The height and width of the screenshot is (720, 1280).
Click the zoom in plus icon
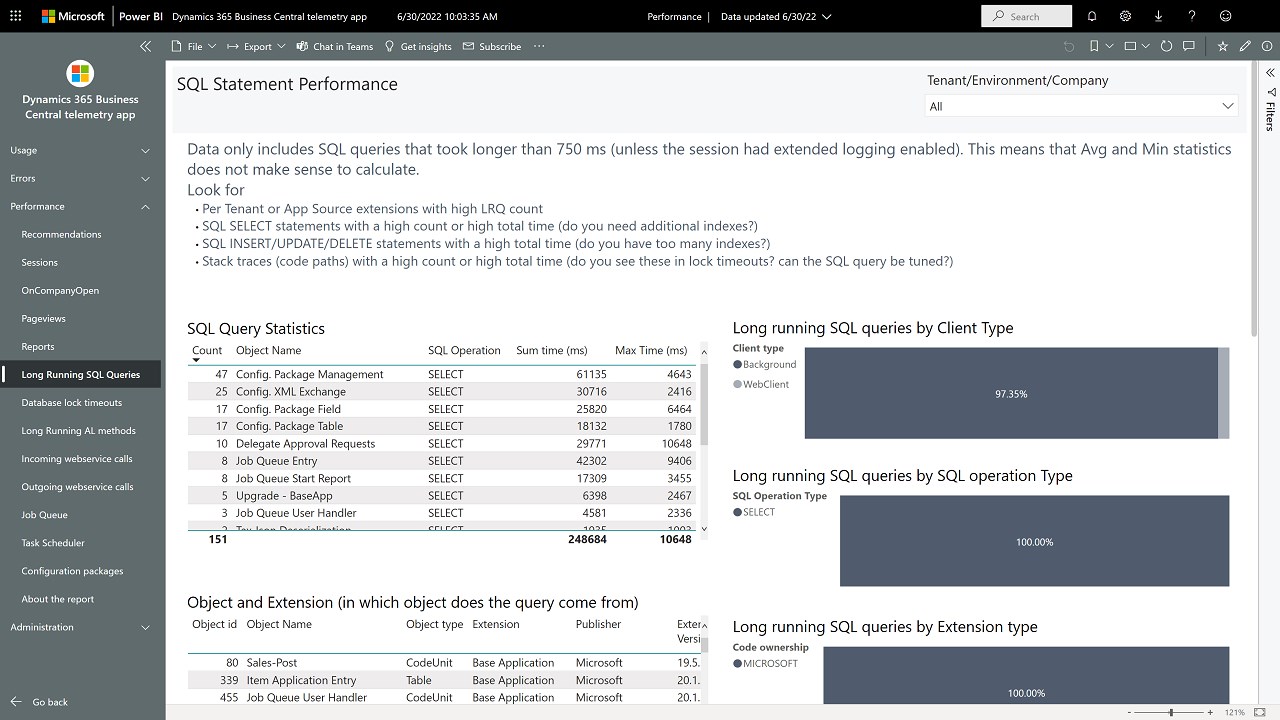click(x=1210, y=712)
